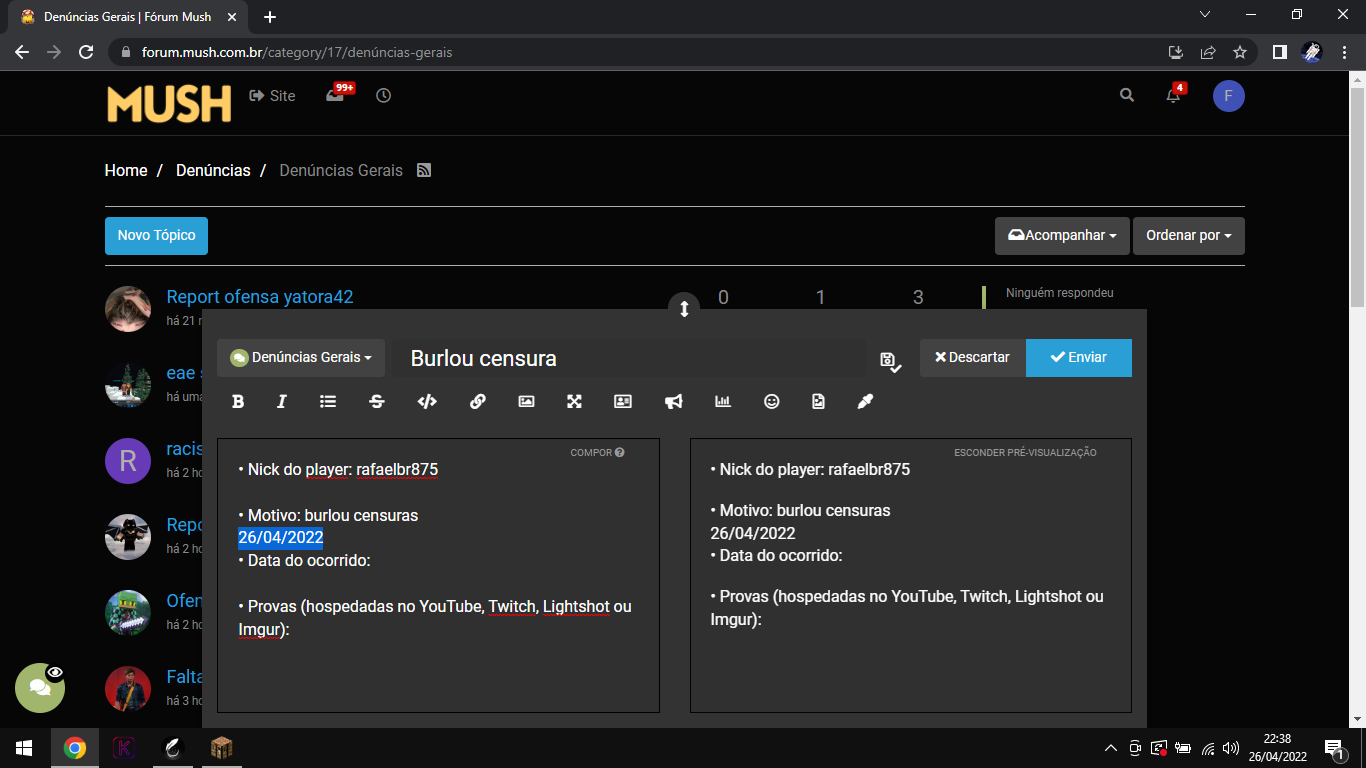1366x768 pixels.
Task: Click the purple R user avatar
Action: click(128, 461)
